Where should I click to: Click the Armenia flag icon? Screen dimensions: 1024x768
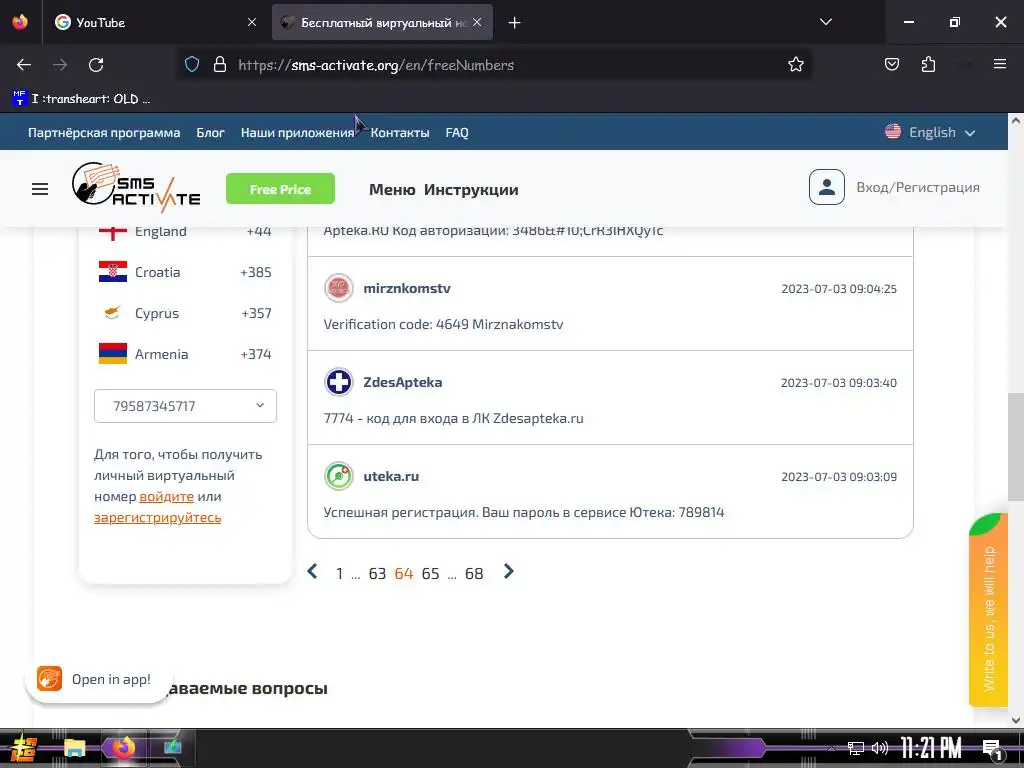coord(113,353)
